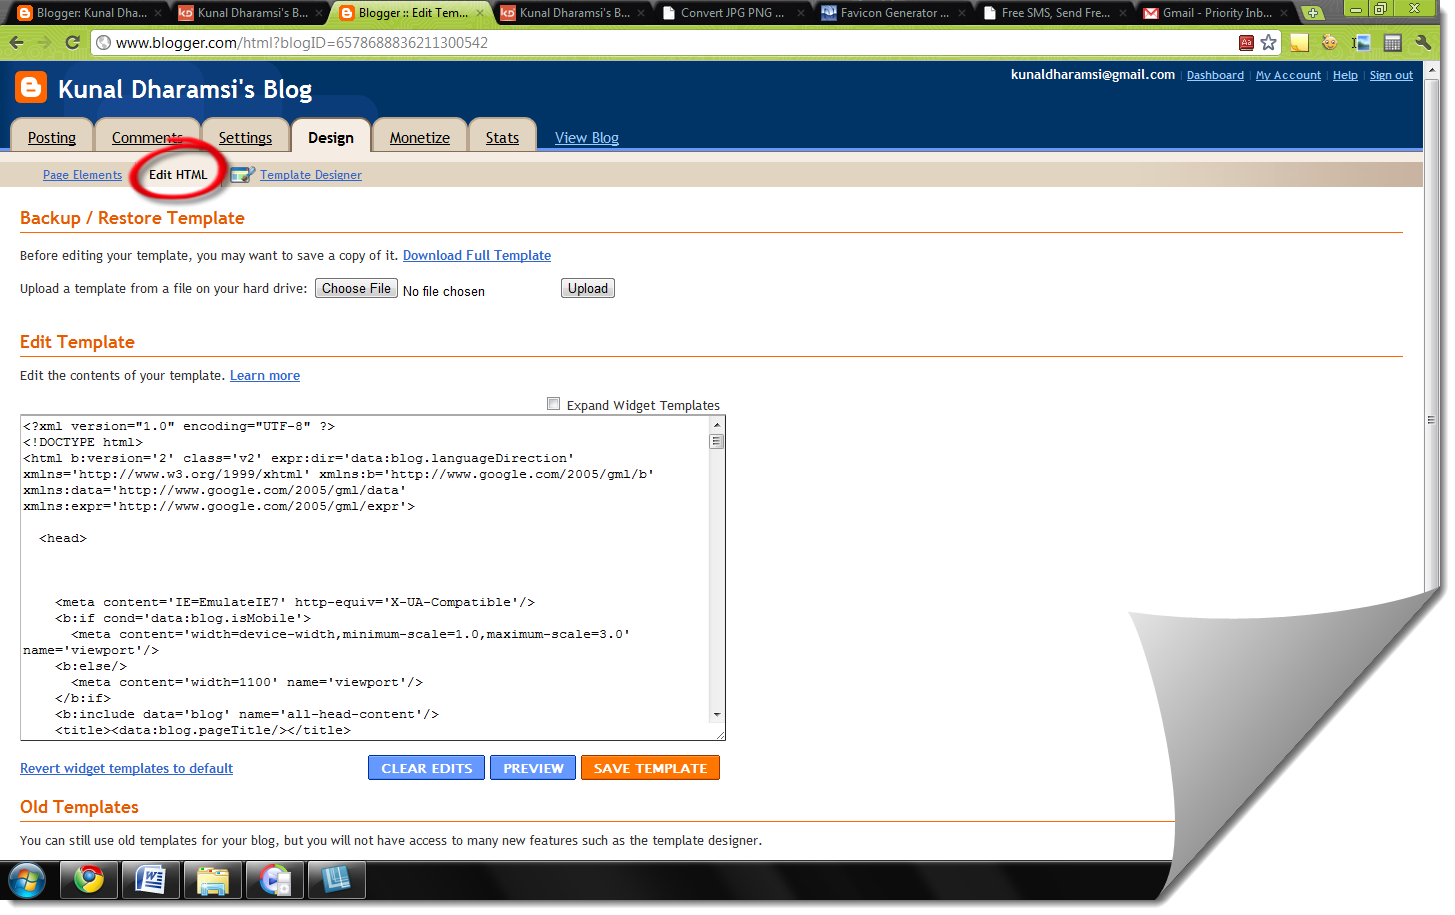The image size is (1455, 915).
Task: Open Windows Explorer from the taskbar
Action: tap(213, 880)
